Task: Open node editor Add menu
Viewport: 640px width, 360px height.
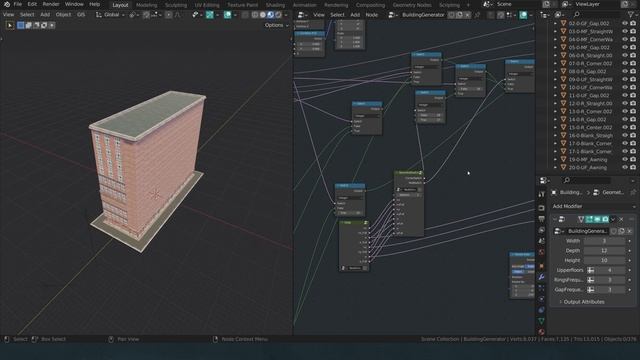Action: tap(355, 15)
